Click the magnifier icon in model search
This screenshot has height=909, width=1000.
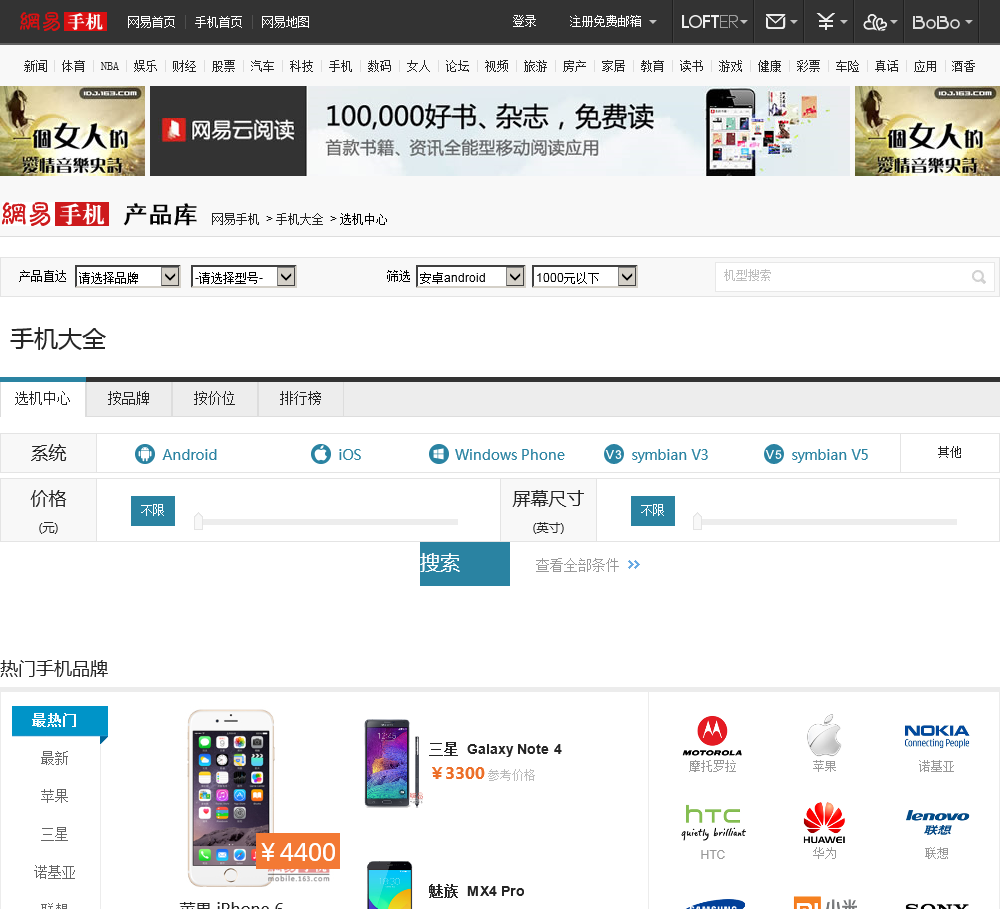[978, 277]
